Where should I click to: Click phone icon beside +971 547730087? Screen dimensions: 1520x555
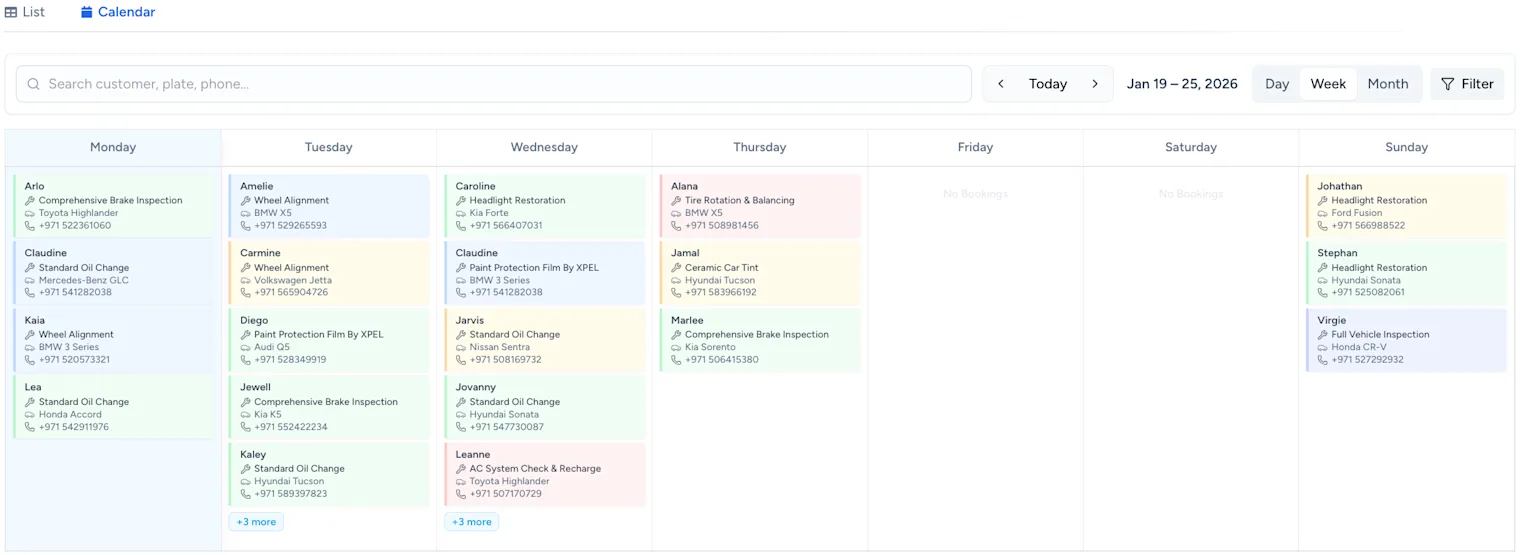(461, 427)
